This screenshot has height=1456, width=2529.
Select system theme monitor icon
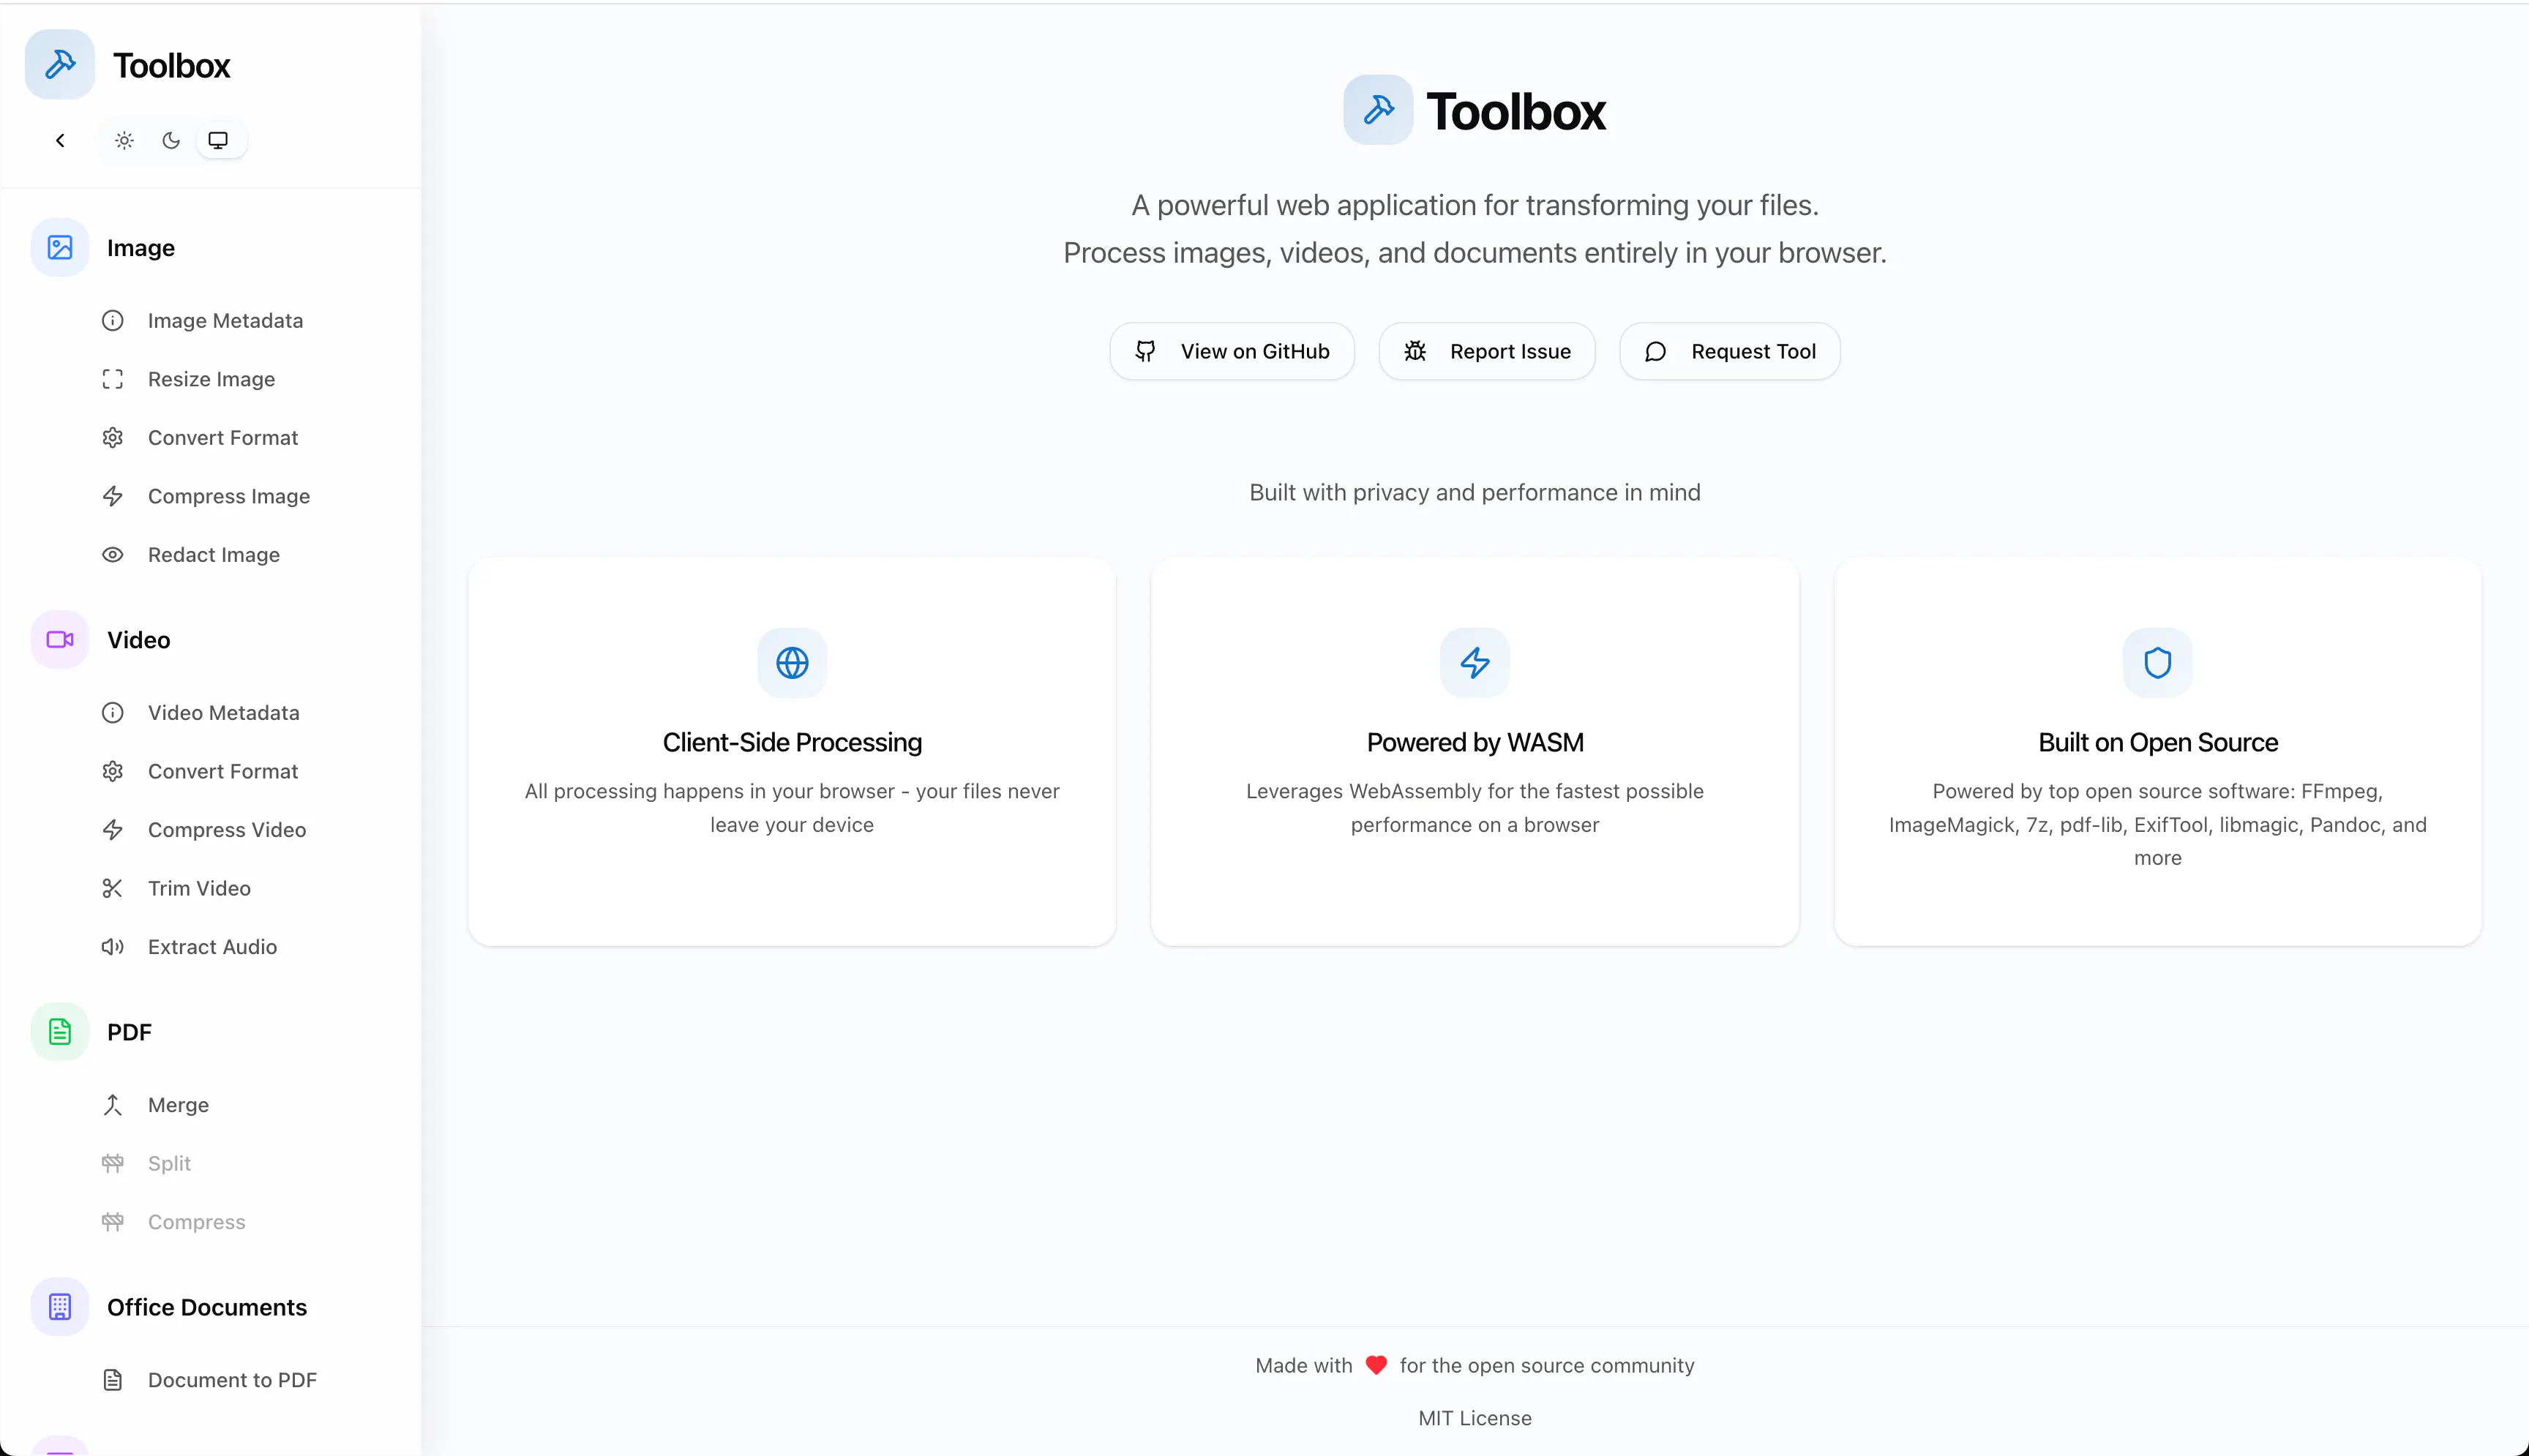tap(218, 141)
